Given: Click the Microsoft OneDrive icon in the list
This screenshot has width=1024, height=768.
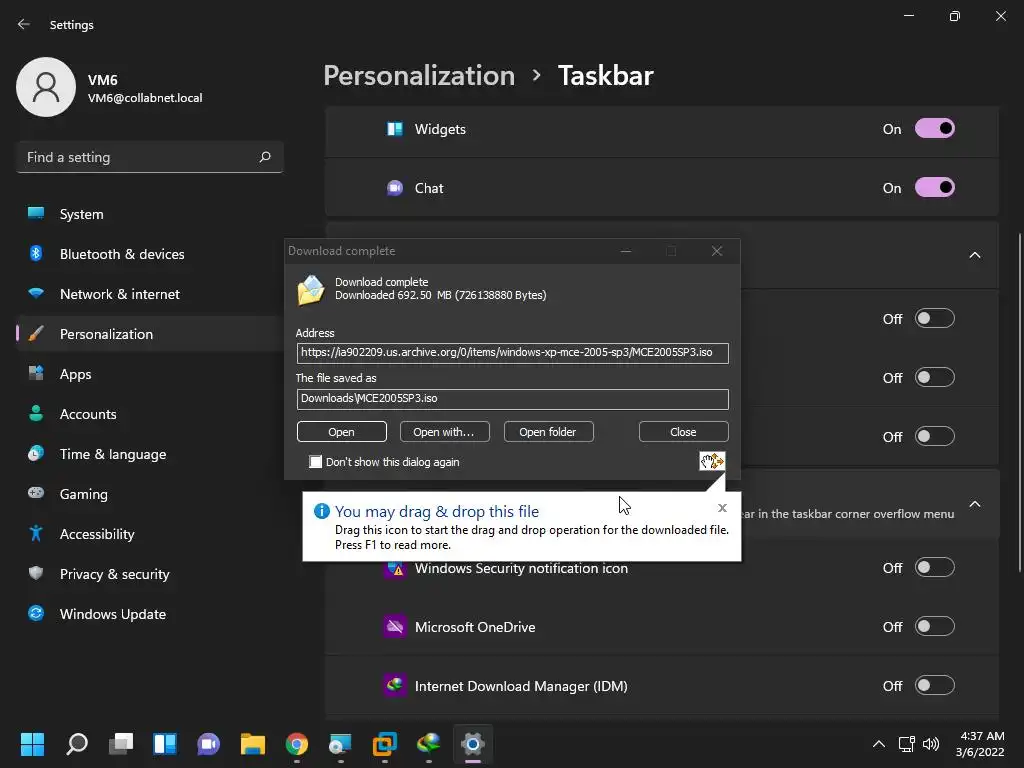Looking at the screenshot, I should tap(394, 627).
